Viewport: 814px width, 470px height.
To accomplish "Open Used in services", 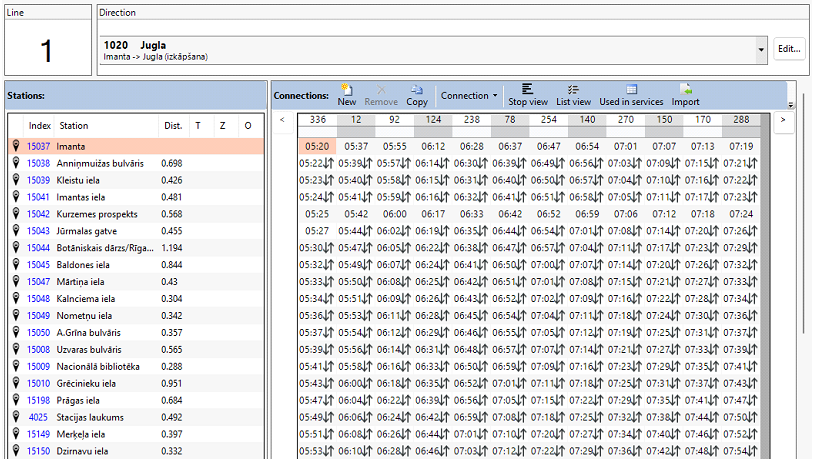I will (x=631, y=95).
